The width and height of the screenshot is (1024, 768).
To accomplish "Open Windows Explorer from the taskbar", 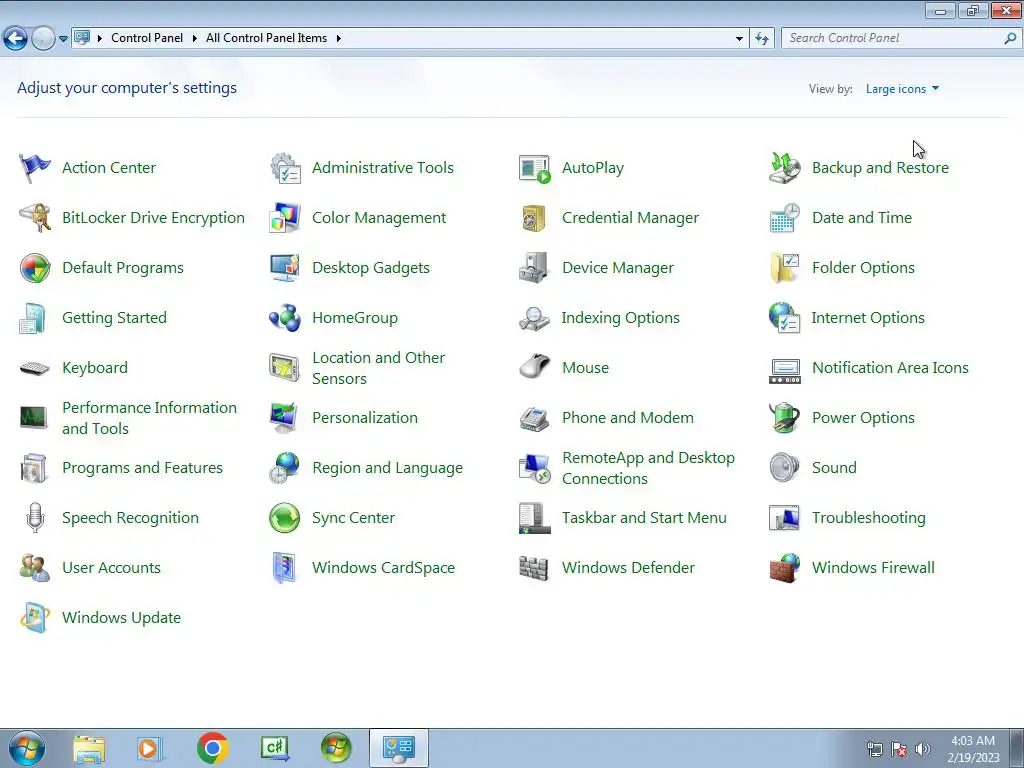I will click(x=89, y=748).
